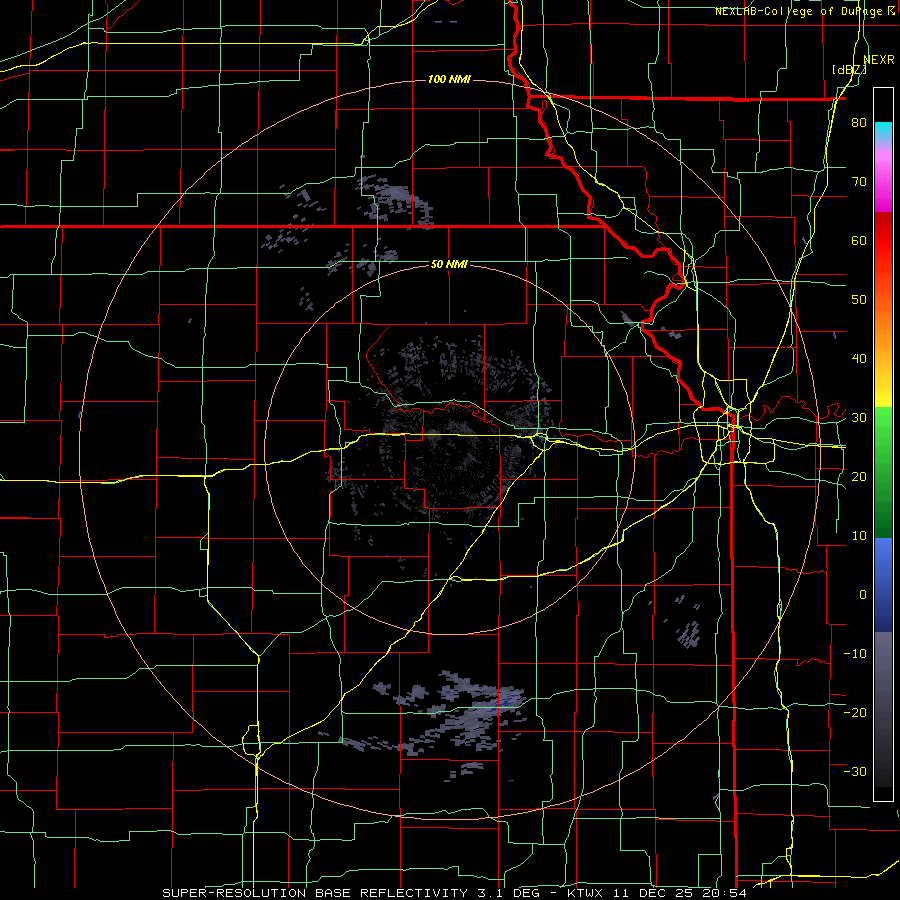Click the 100 NMI range ring label

449,79
